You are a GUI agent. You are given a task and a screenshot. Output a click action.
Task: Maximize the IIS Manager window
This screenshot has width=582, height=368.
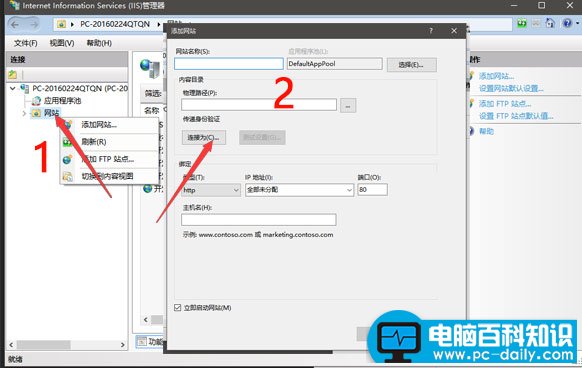542,5
